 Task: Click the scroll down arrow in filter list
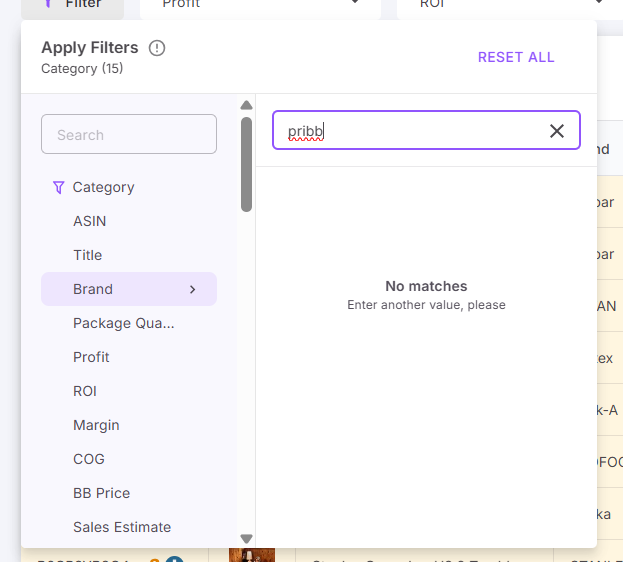(x=246, y=539)
